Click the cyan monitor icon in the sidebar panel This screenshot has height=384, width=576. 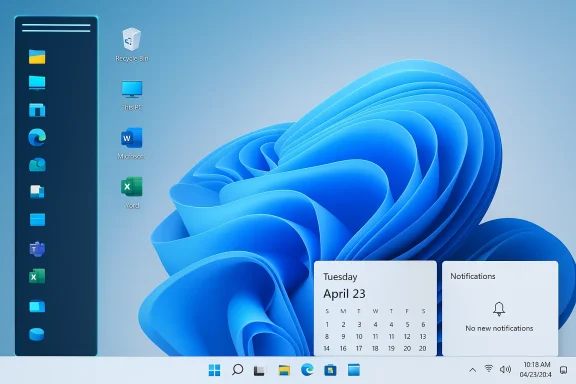(x=37, y=83)
